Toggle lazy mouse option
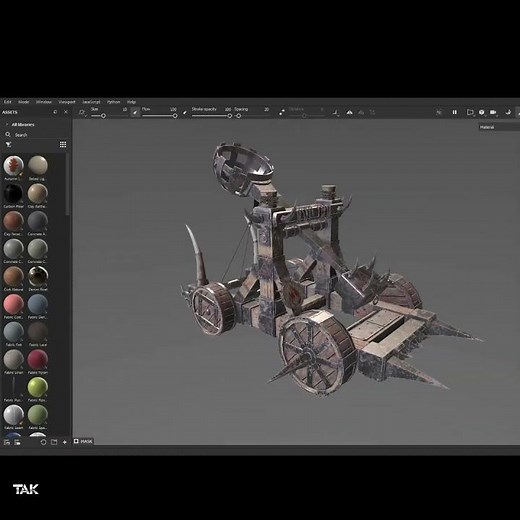520x520 pixels. coord(282,112)
